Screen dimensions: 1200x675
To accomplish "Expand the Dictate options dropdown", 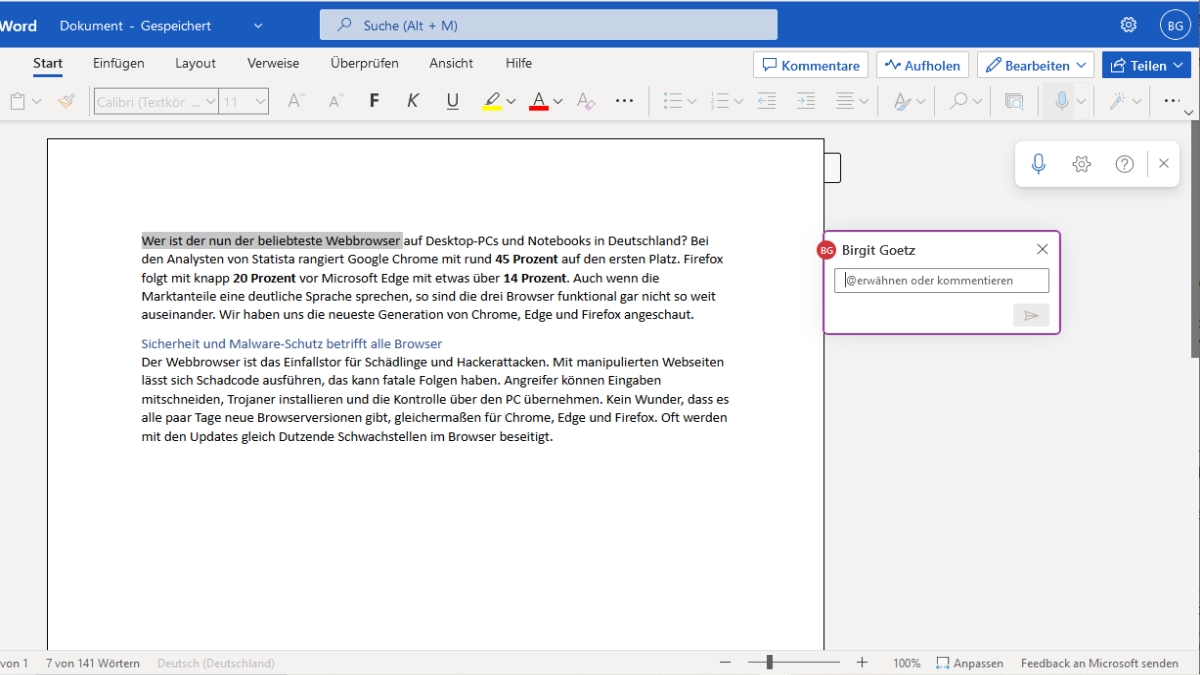I will tap(1081, 101).
